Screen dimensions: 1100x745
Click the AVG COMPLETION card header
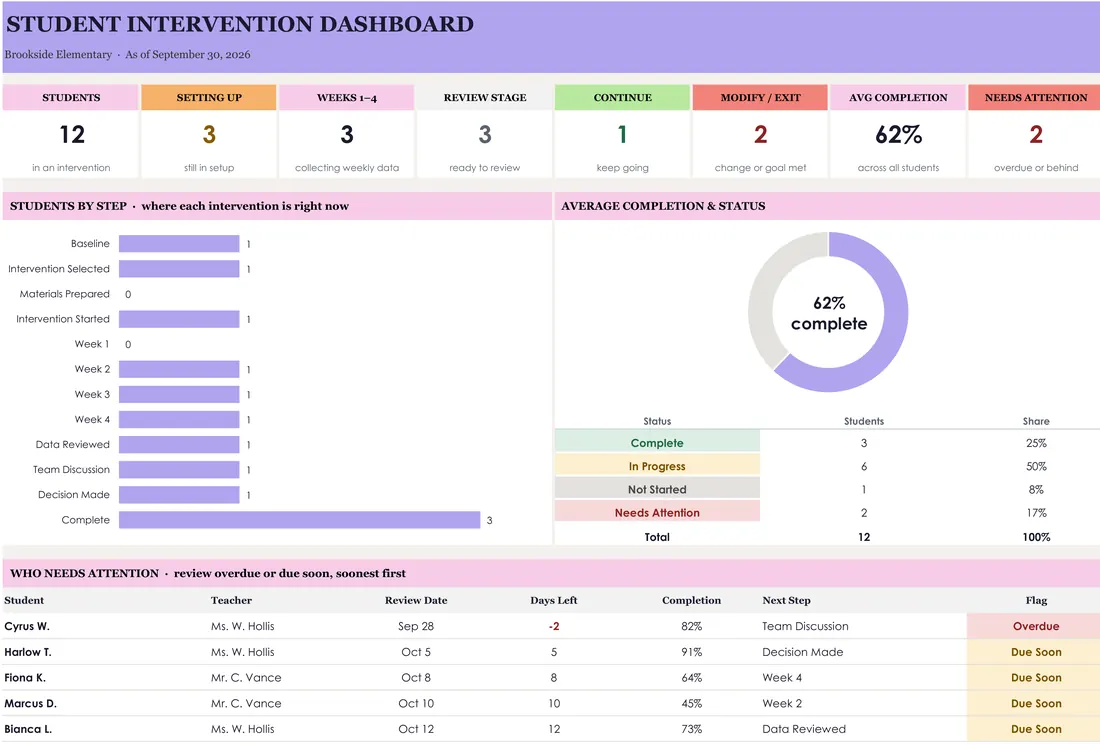(898, 98)
